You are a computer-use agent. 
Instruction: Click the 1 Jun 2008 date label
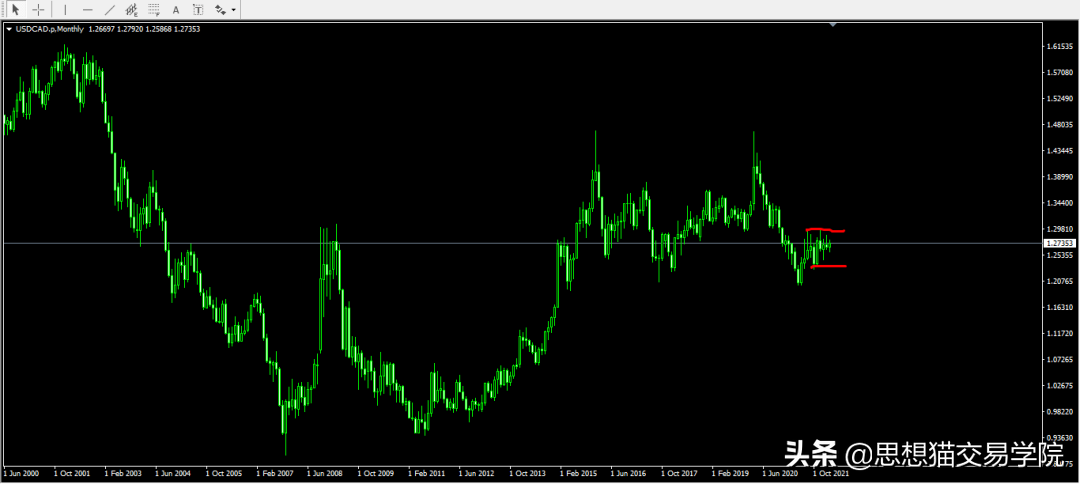[x=324, y=474]
